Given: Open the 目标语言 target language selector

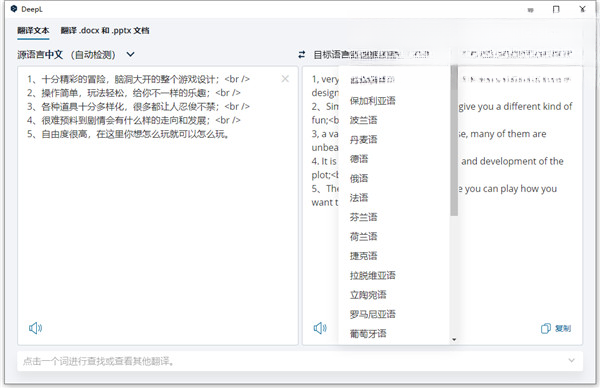Looking at the screenshot, I should coord(371,55).
